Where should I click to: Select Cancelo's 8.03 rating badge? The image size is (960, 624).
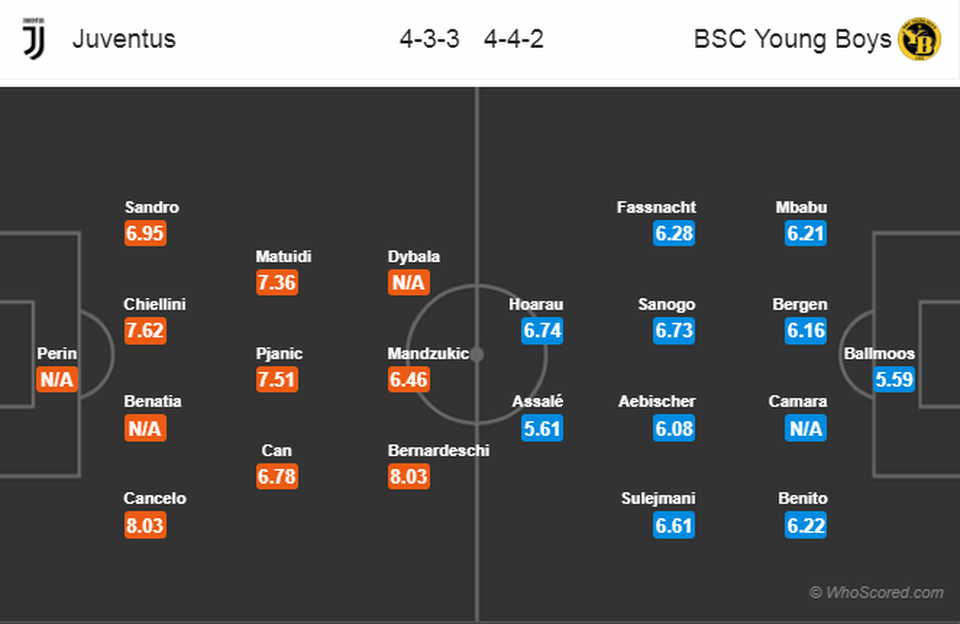tap(145, 525)
